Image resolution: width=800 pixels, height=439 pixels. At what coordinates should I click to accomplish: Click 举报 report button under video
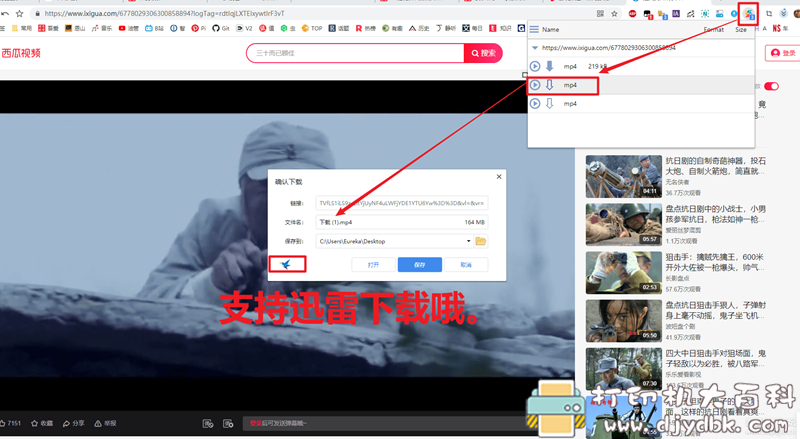105,423
